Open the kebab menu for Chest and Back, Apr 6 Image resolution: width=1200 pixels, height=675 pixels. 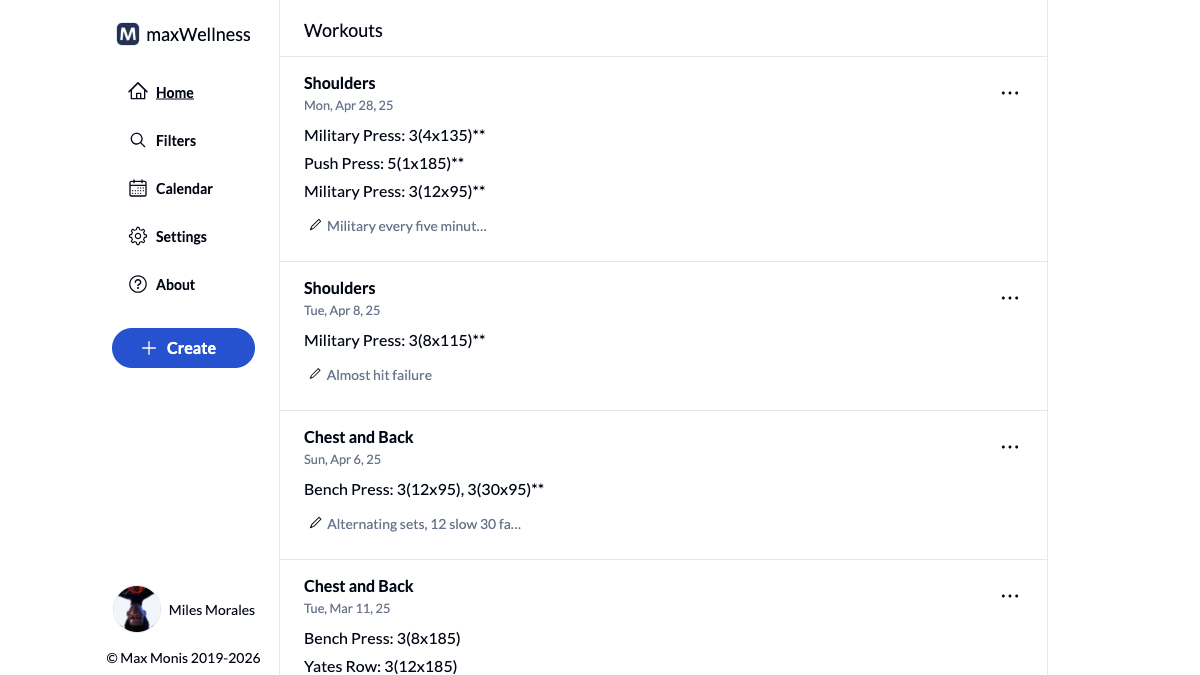click(x=1009, y=446)
